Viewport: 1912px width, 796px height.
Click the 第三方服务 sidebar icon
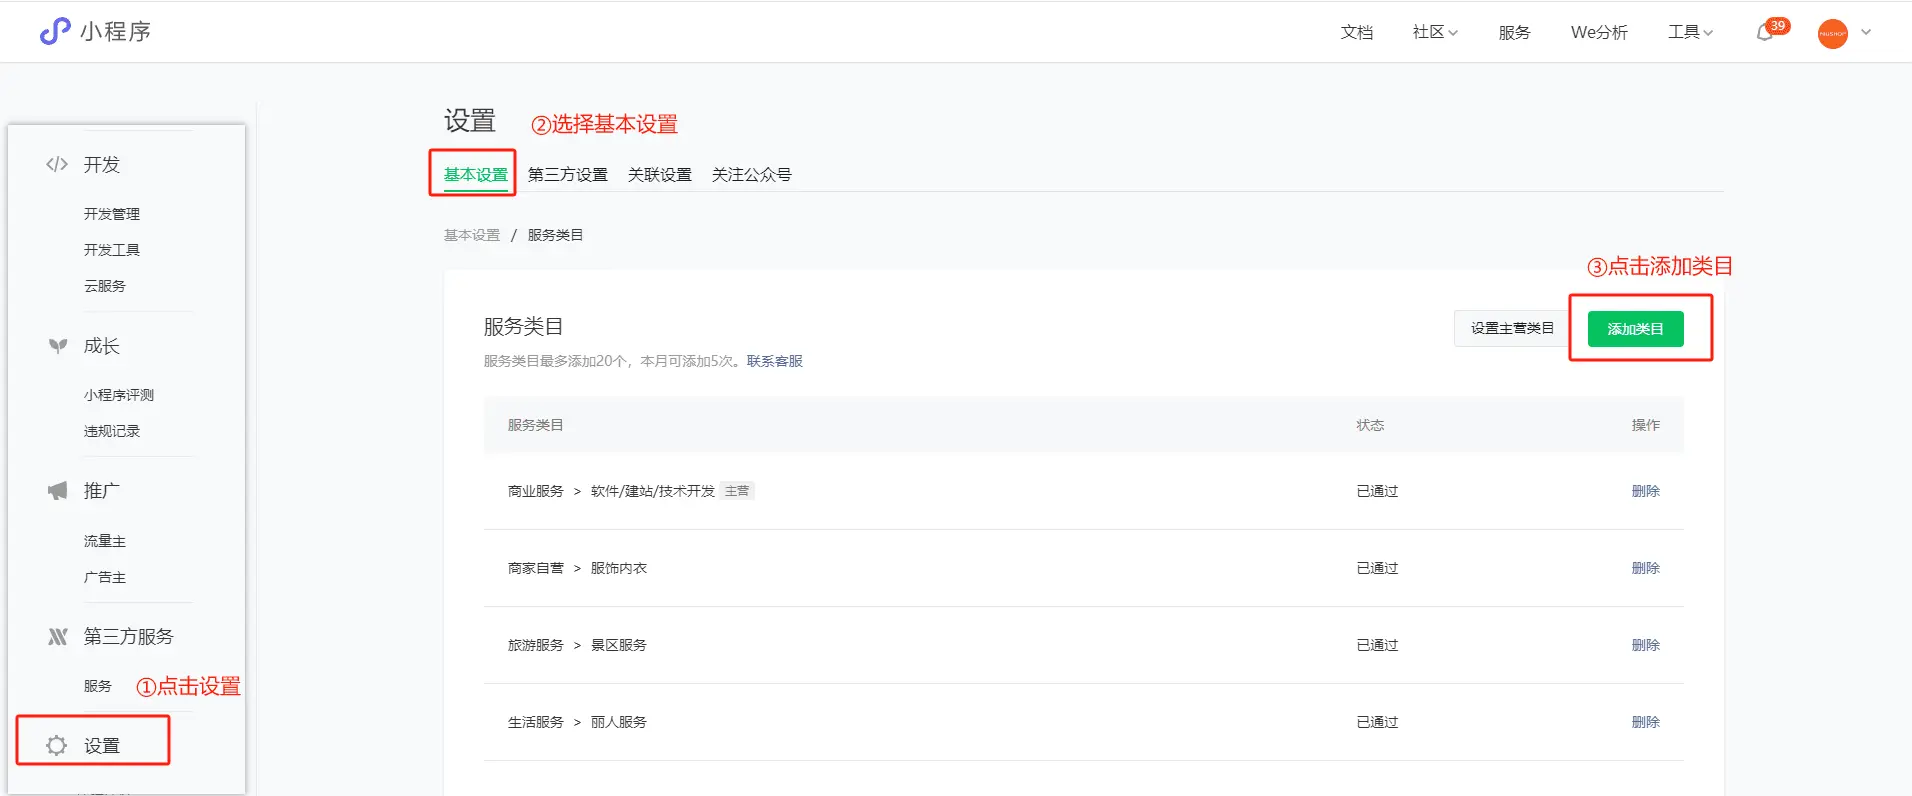58,637
